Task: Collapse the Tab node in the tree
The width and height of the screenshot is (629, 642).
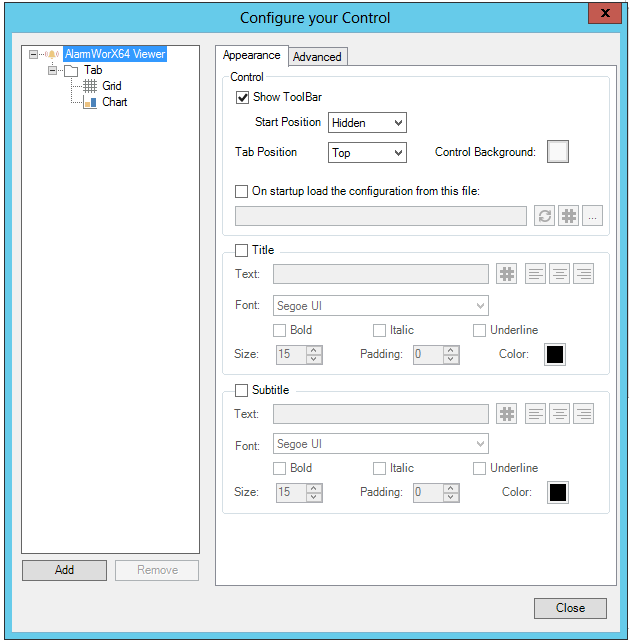Action: click(x=53, y=71)
